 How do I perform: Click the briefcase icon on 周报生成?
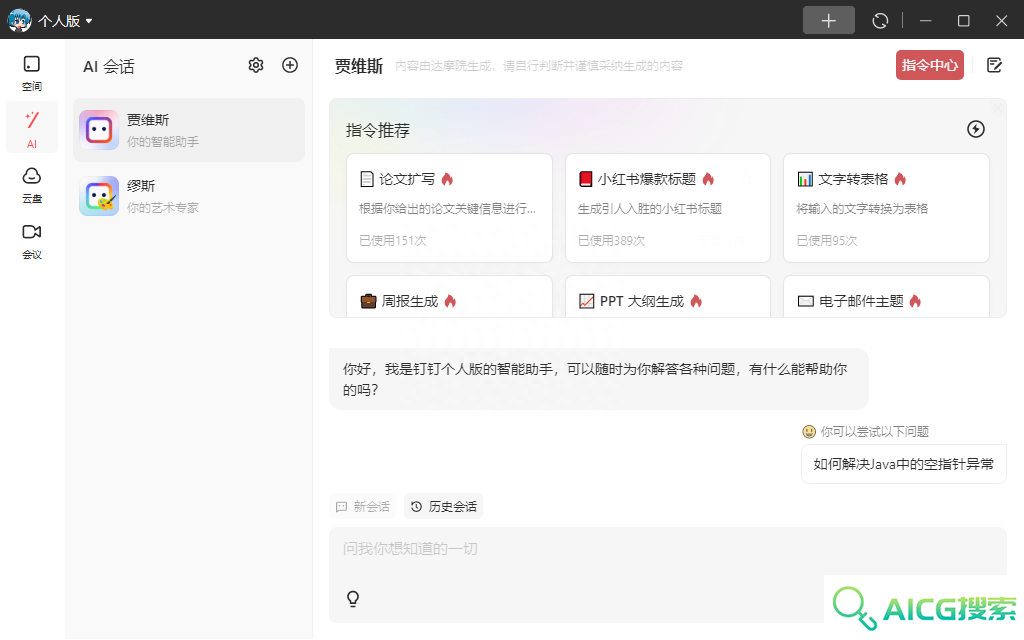[x=368, y=301]
